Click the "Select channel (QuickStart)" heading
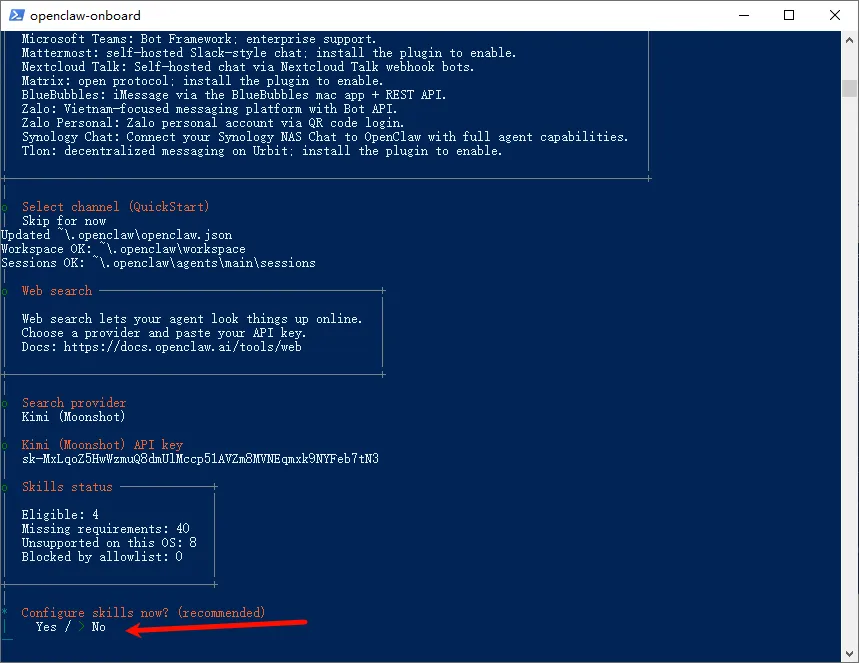The image size is (859, 663). (x=115, y=207)
